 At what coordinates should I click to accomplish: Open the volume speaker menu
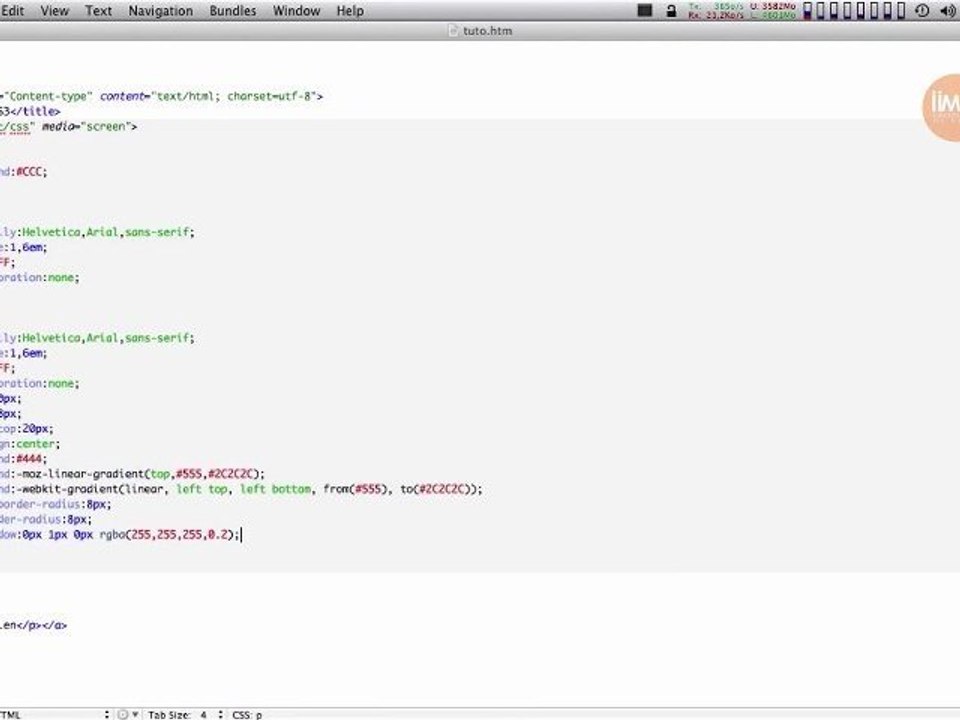coord(948,10)
